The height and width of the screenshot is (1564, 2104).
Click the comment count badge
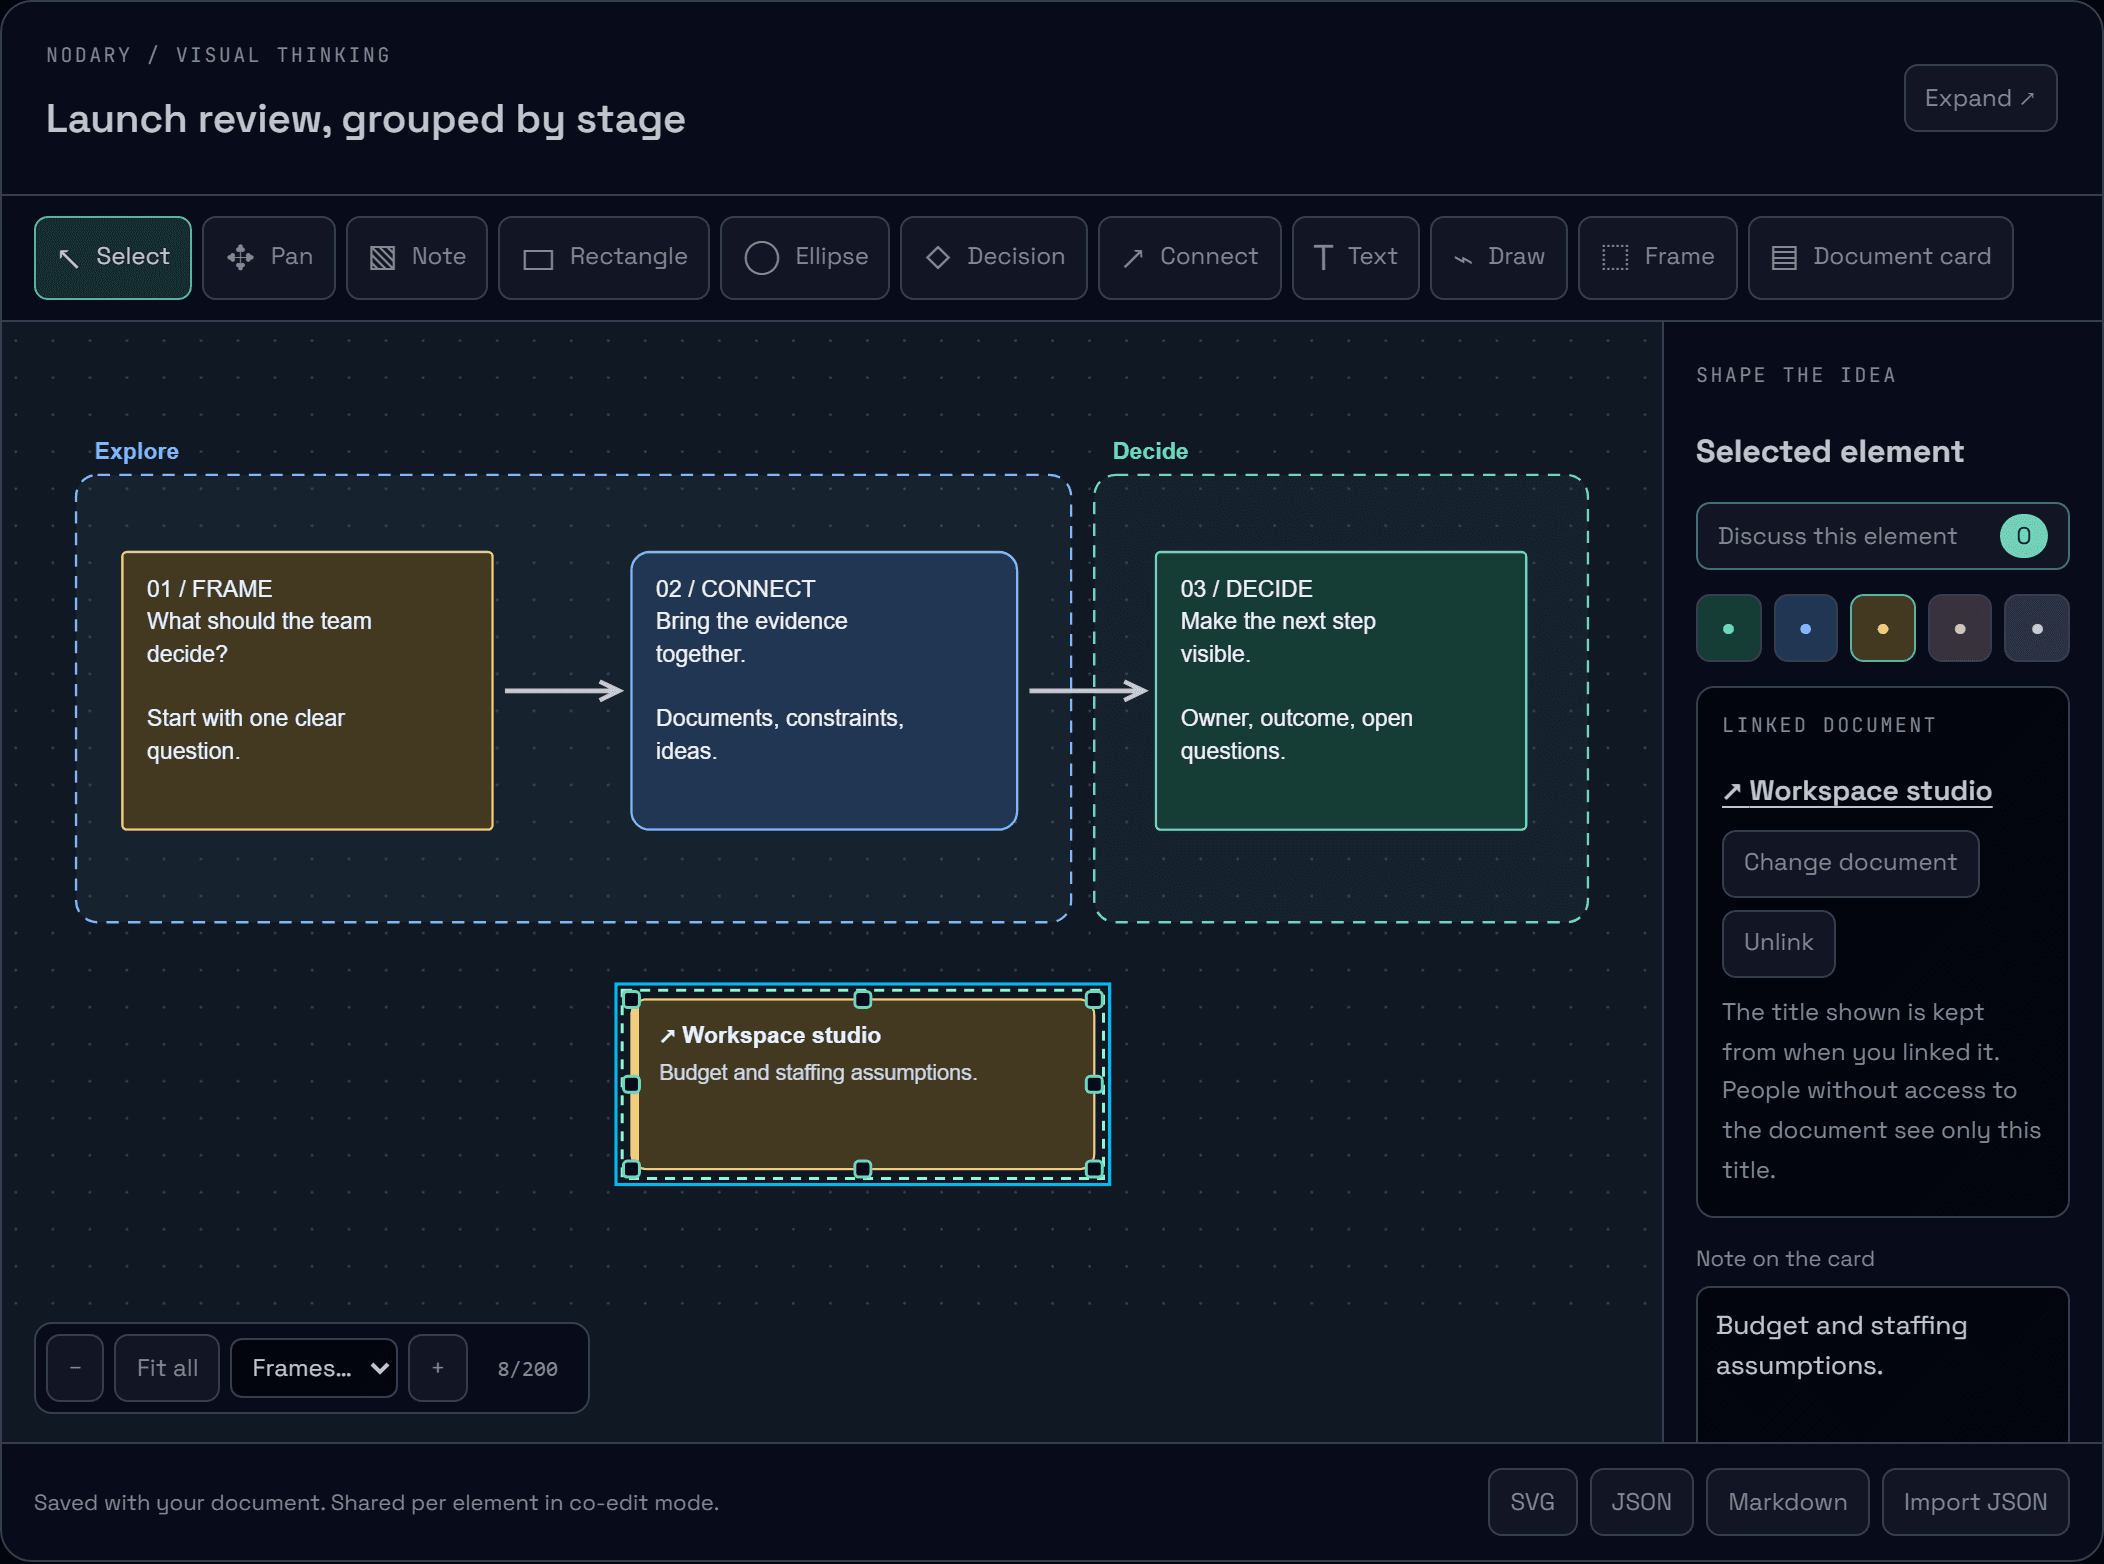[x=2023, y=536]
